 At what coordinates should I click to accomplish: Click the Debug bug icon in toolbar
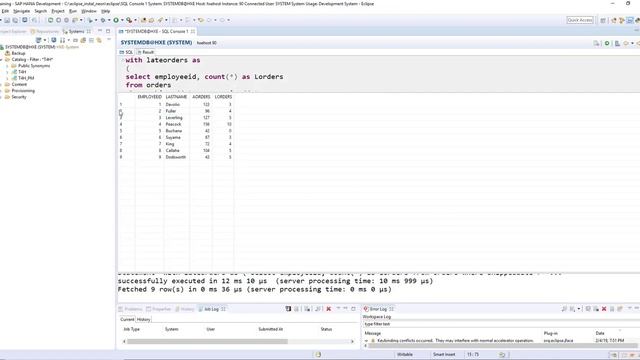[103, 20]
